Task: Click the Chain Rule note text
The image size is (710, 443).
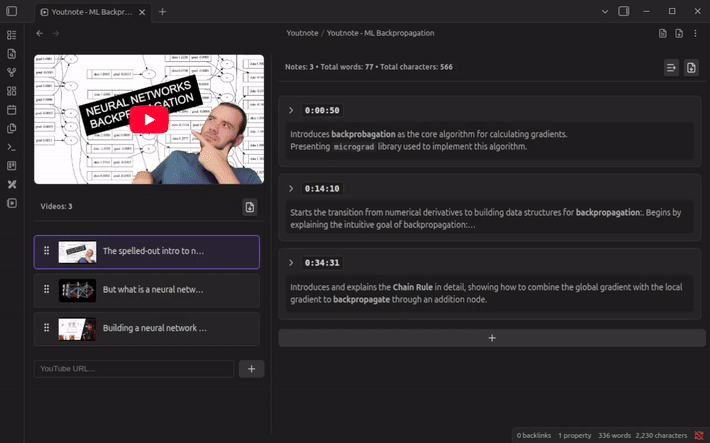Action: [x=490, y=293]
